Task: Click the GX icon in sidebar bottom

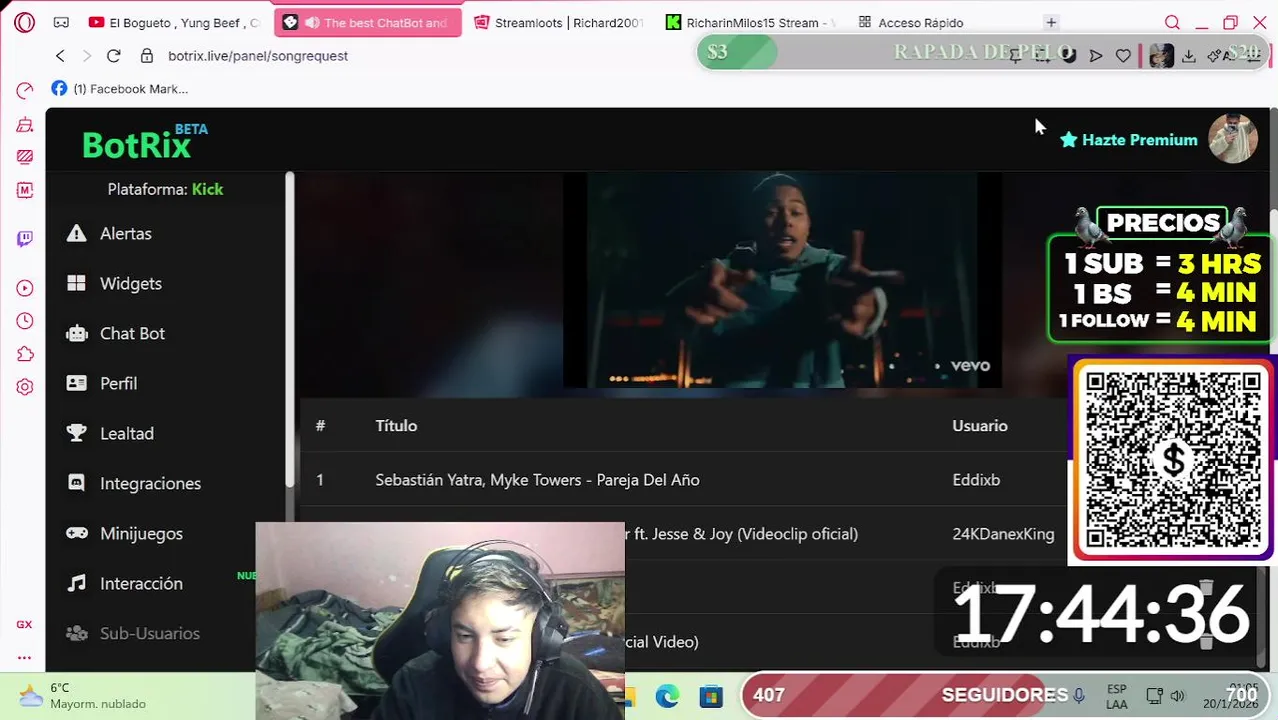Action: pos(24,624)
